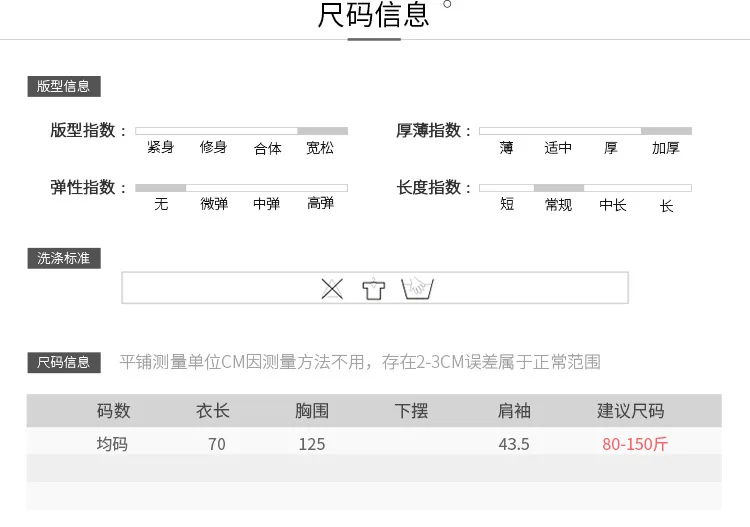Click the washing symbols box
The width and height of the screenshot is (750, 527).
click(375, 287)
